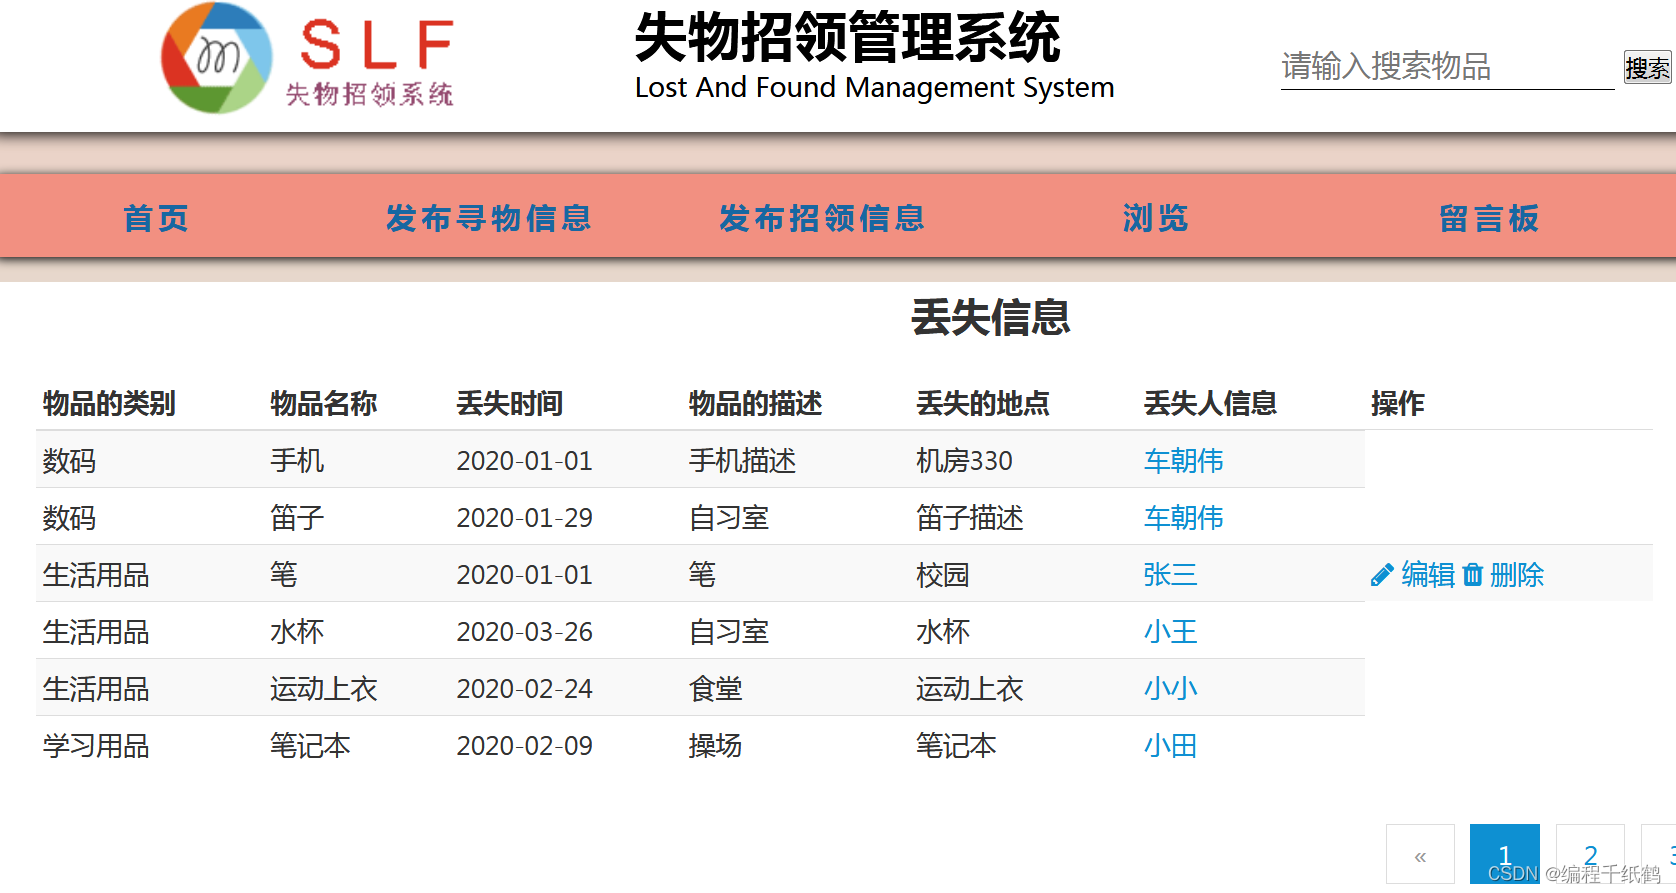Go to page 2 in the pagination

coord(1590,856)
